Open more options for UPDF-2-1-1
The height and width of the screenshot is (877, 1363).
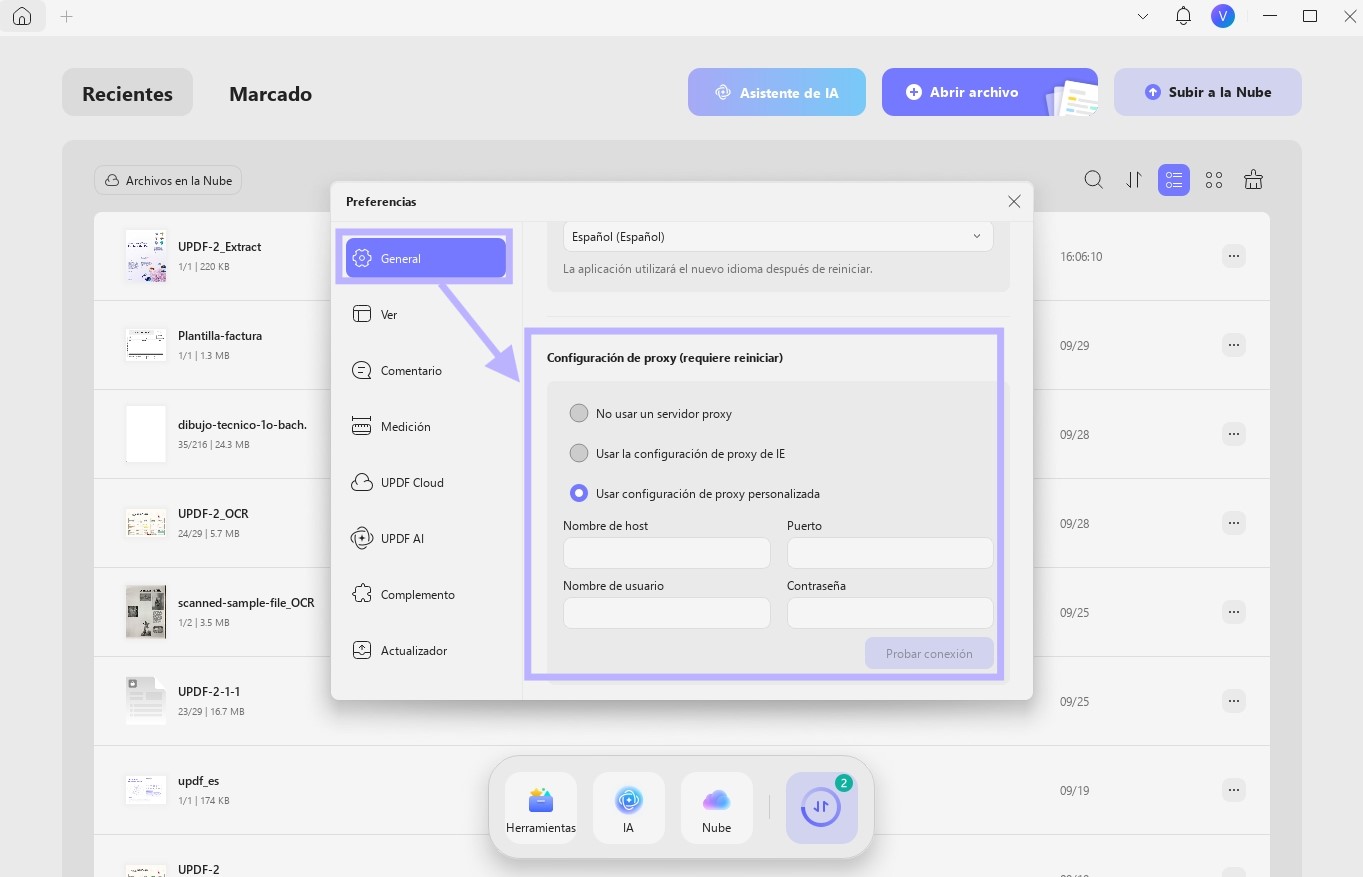tap(1234, 701)
